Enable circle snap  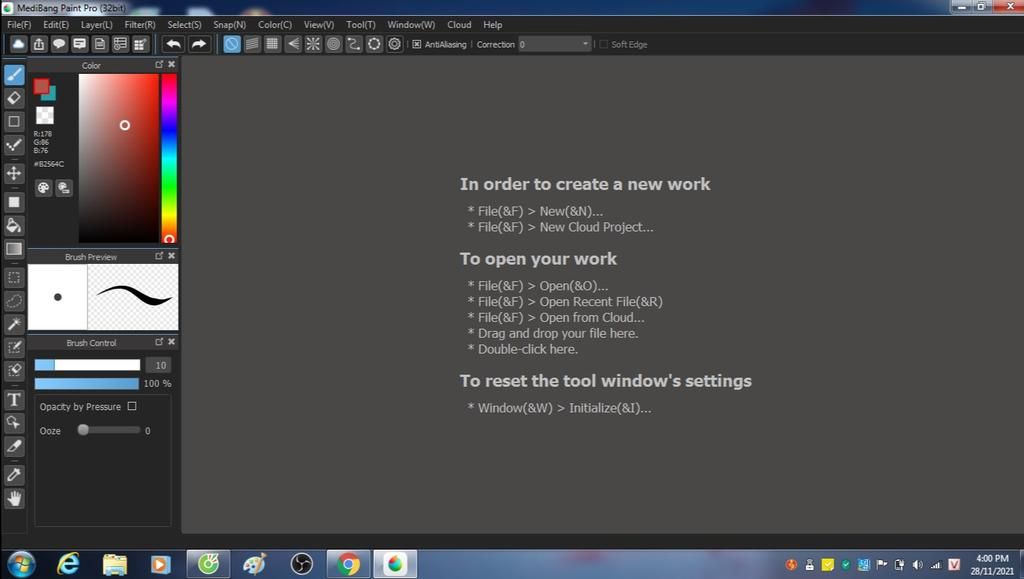(334, 44)
